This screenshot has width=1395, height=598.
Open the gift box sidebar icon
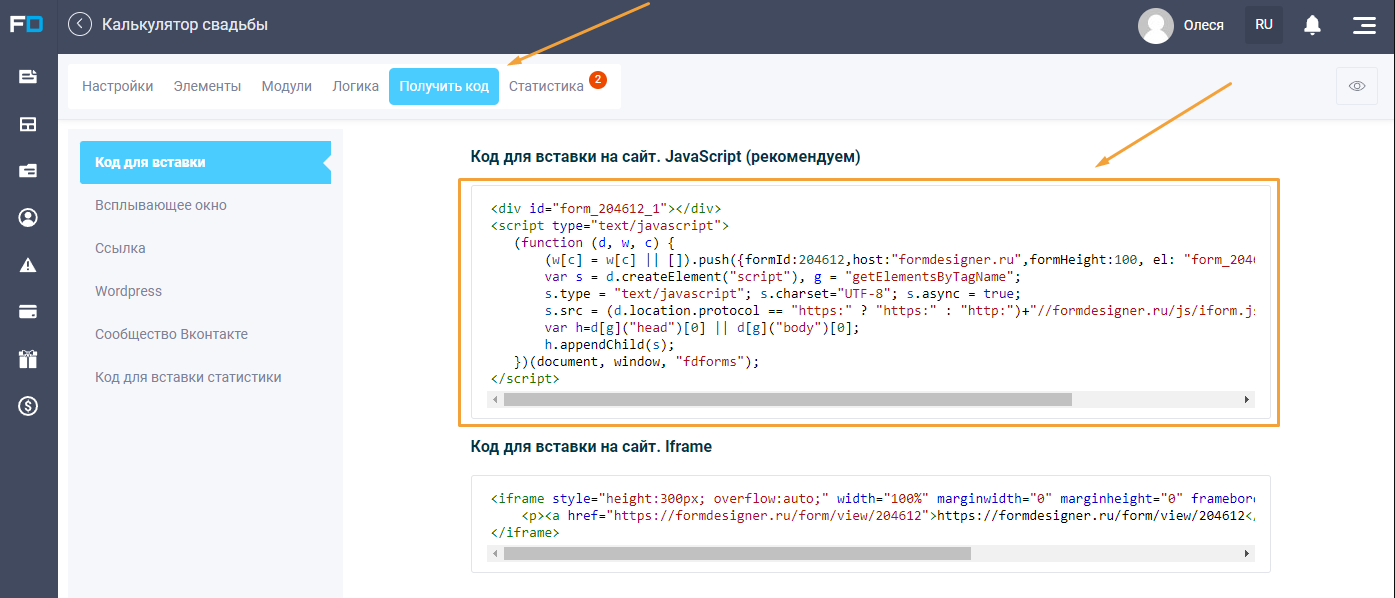28,359
